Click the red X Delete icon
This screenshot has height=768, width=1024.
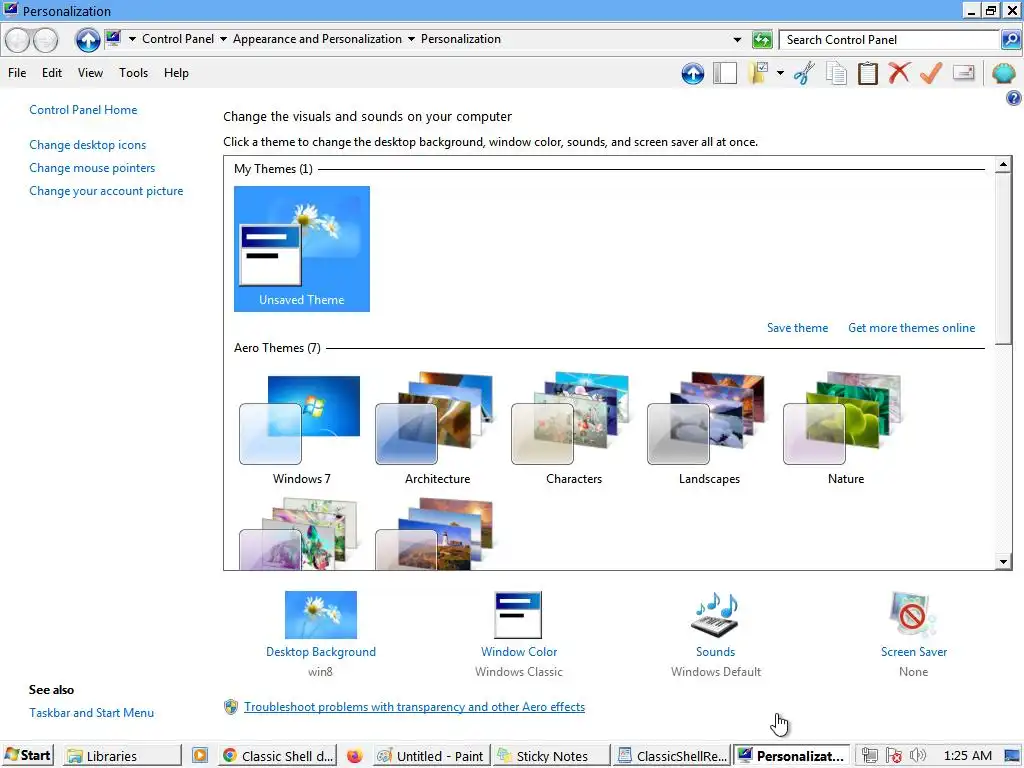tap(899, 73)
